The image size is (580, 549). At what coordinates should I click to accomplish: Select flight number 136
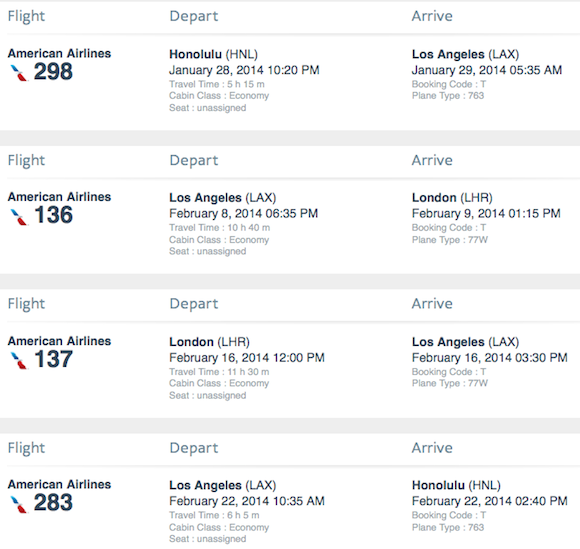pos(53,215)
